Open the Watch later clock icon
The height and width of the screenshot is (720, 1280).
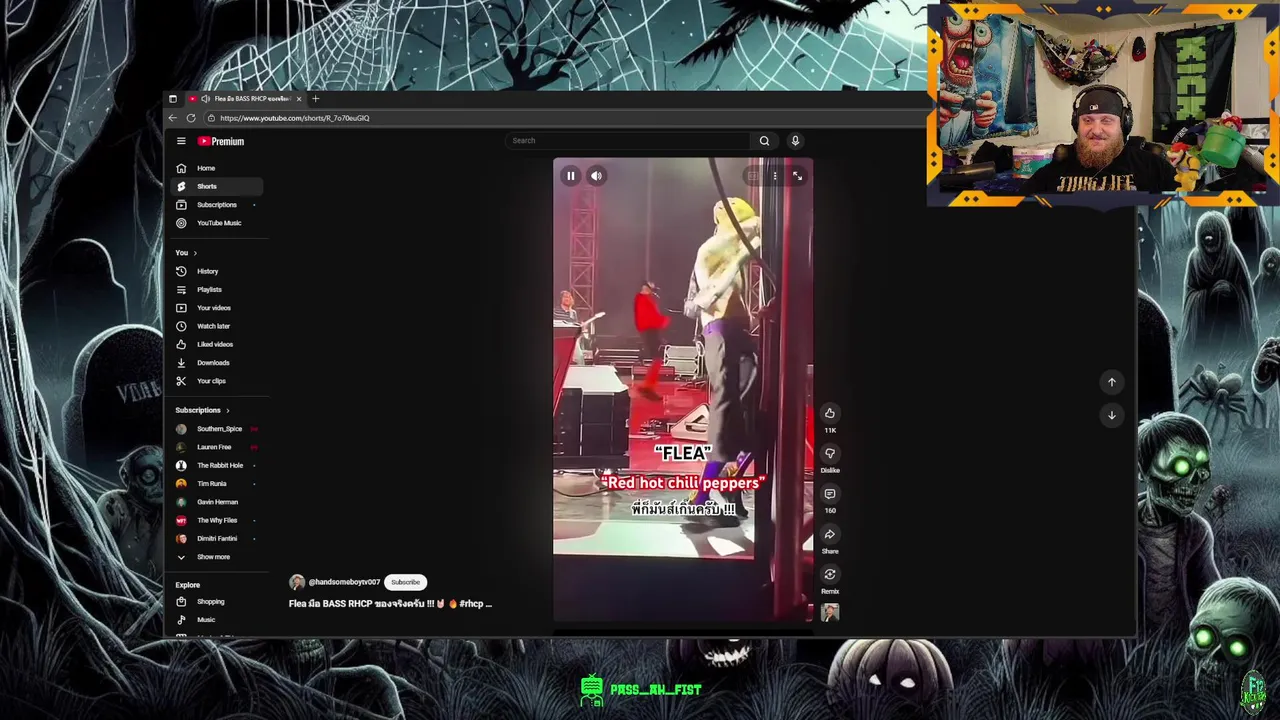181,326
